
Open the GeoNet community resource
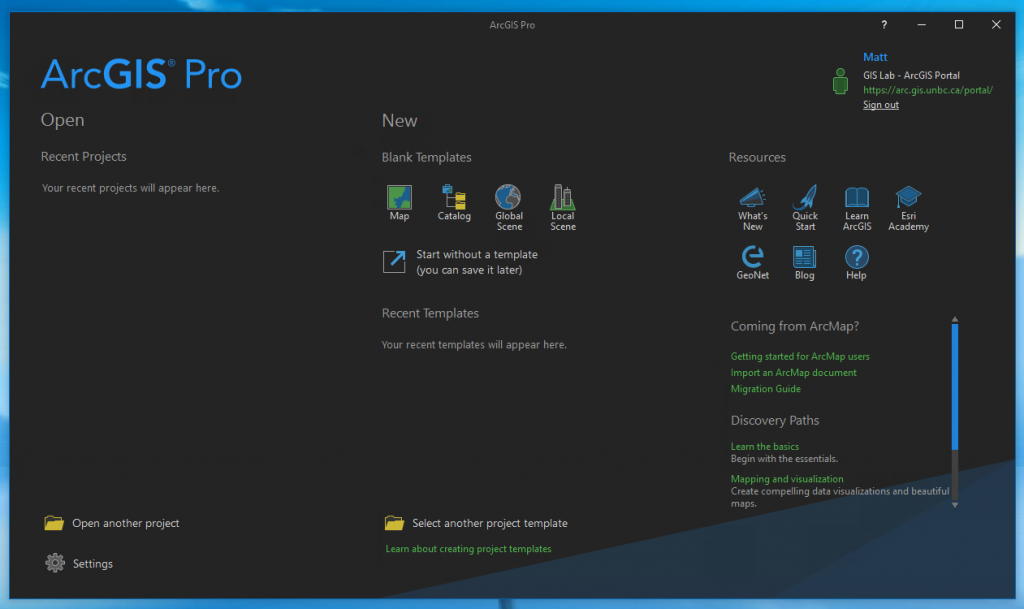tap(752, 263)
